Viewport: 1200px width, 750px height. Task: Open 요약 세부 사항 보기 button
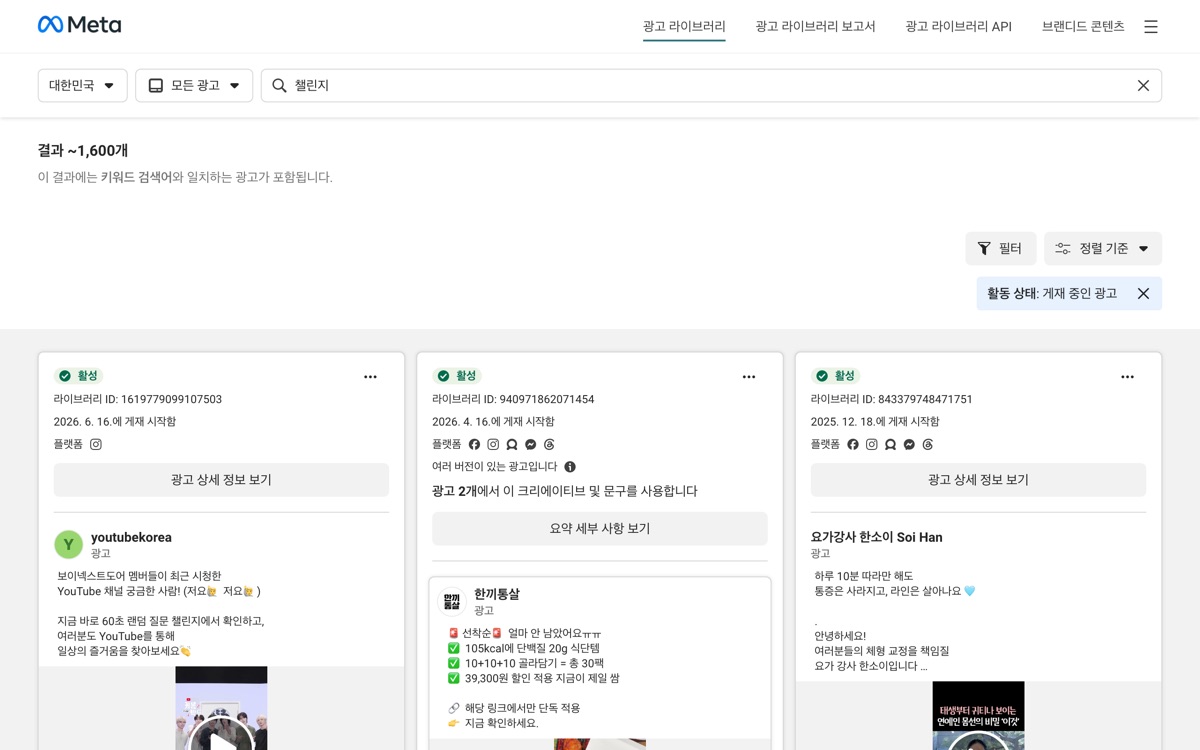600,528
